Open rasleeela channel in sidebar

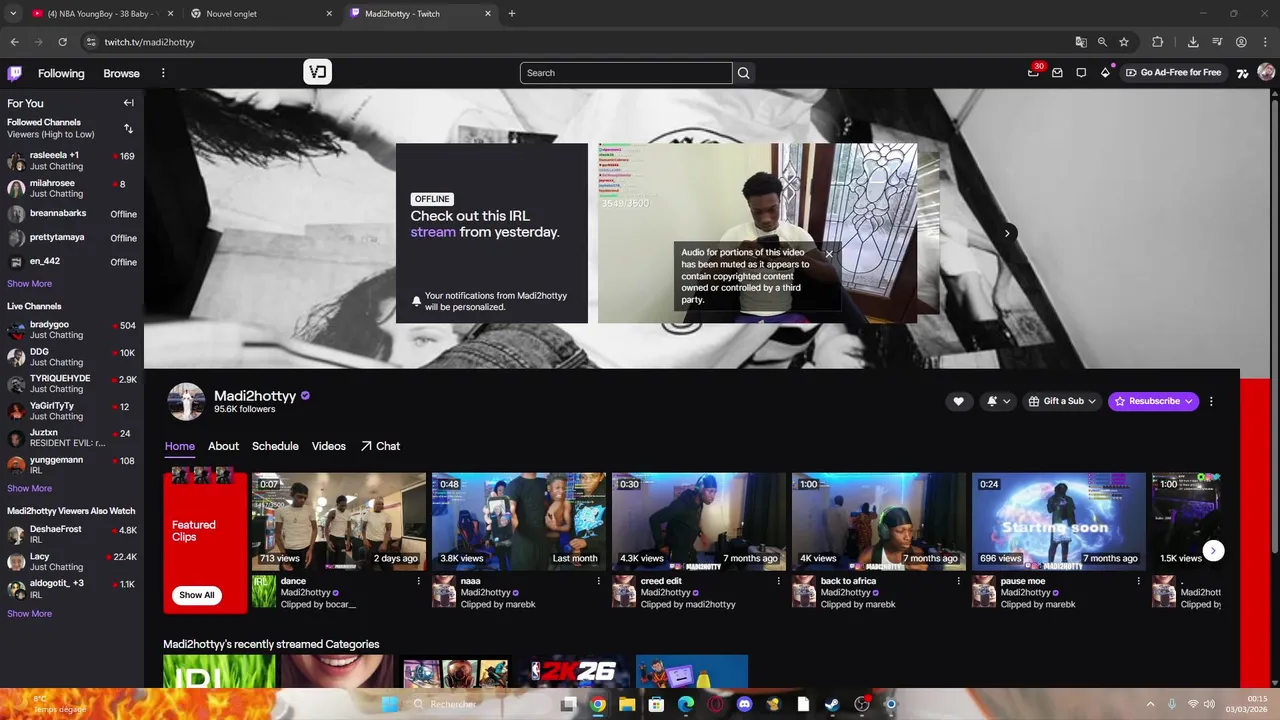70,161
